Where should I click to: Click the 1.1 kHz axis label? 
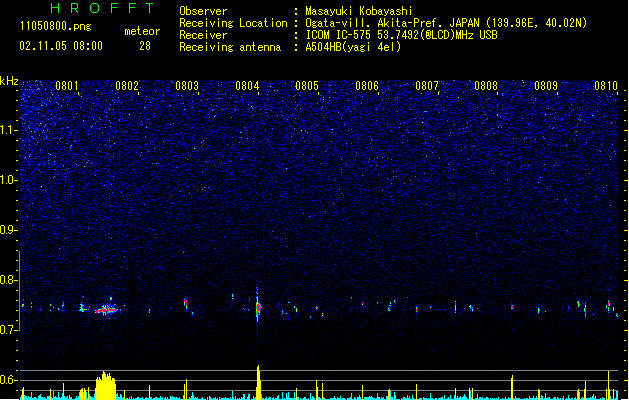[x=9, y=130]
